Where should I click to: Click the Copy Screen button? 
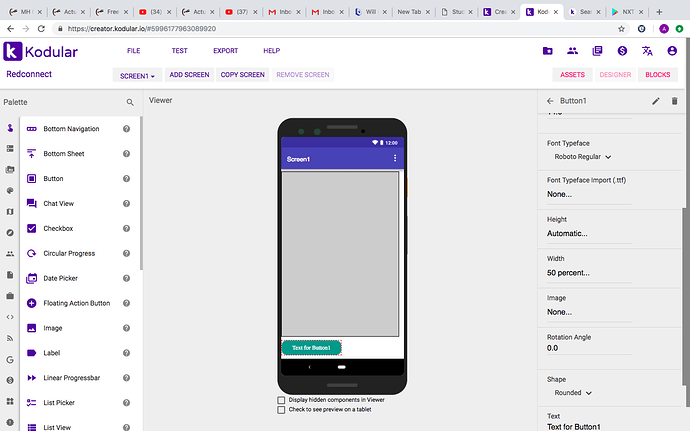(x=242, y=75)
